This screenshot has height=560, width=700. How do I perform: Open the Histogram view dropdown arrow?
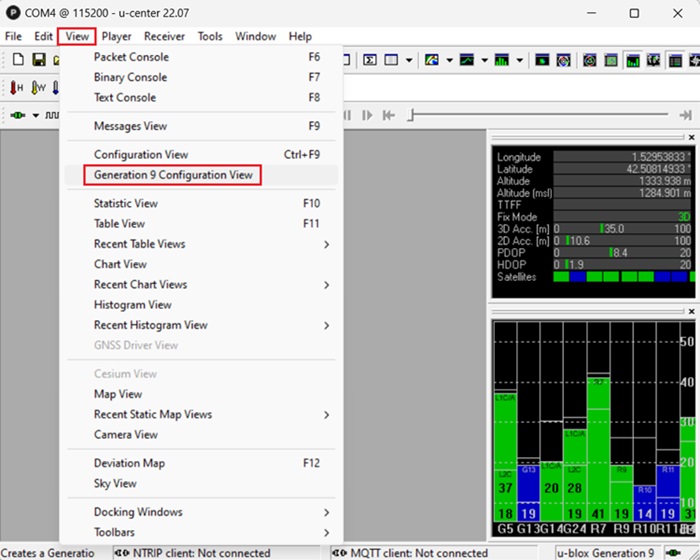tap(521, 61)
